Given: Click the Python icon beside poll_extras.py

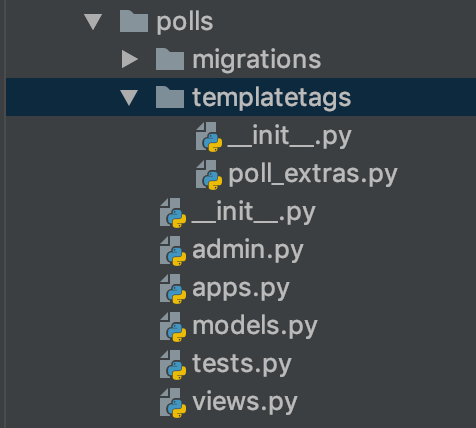Looking at the screenshot, I should (x=209, y=175).
